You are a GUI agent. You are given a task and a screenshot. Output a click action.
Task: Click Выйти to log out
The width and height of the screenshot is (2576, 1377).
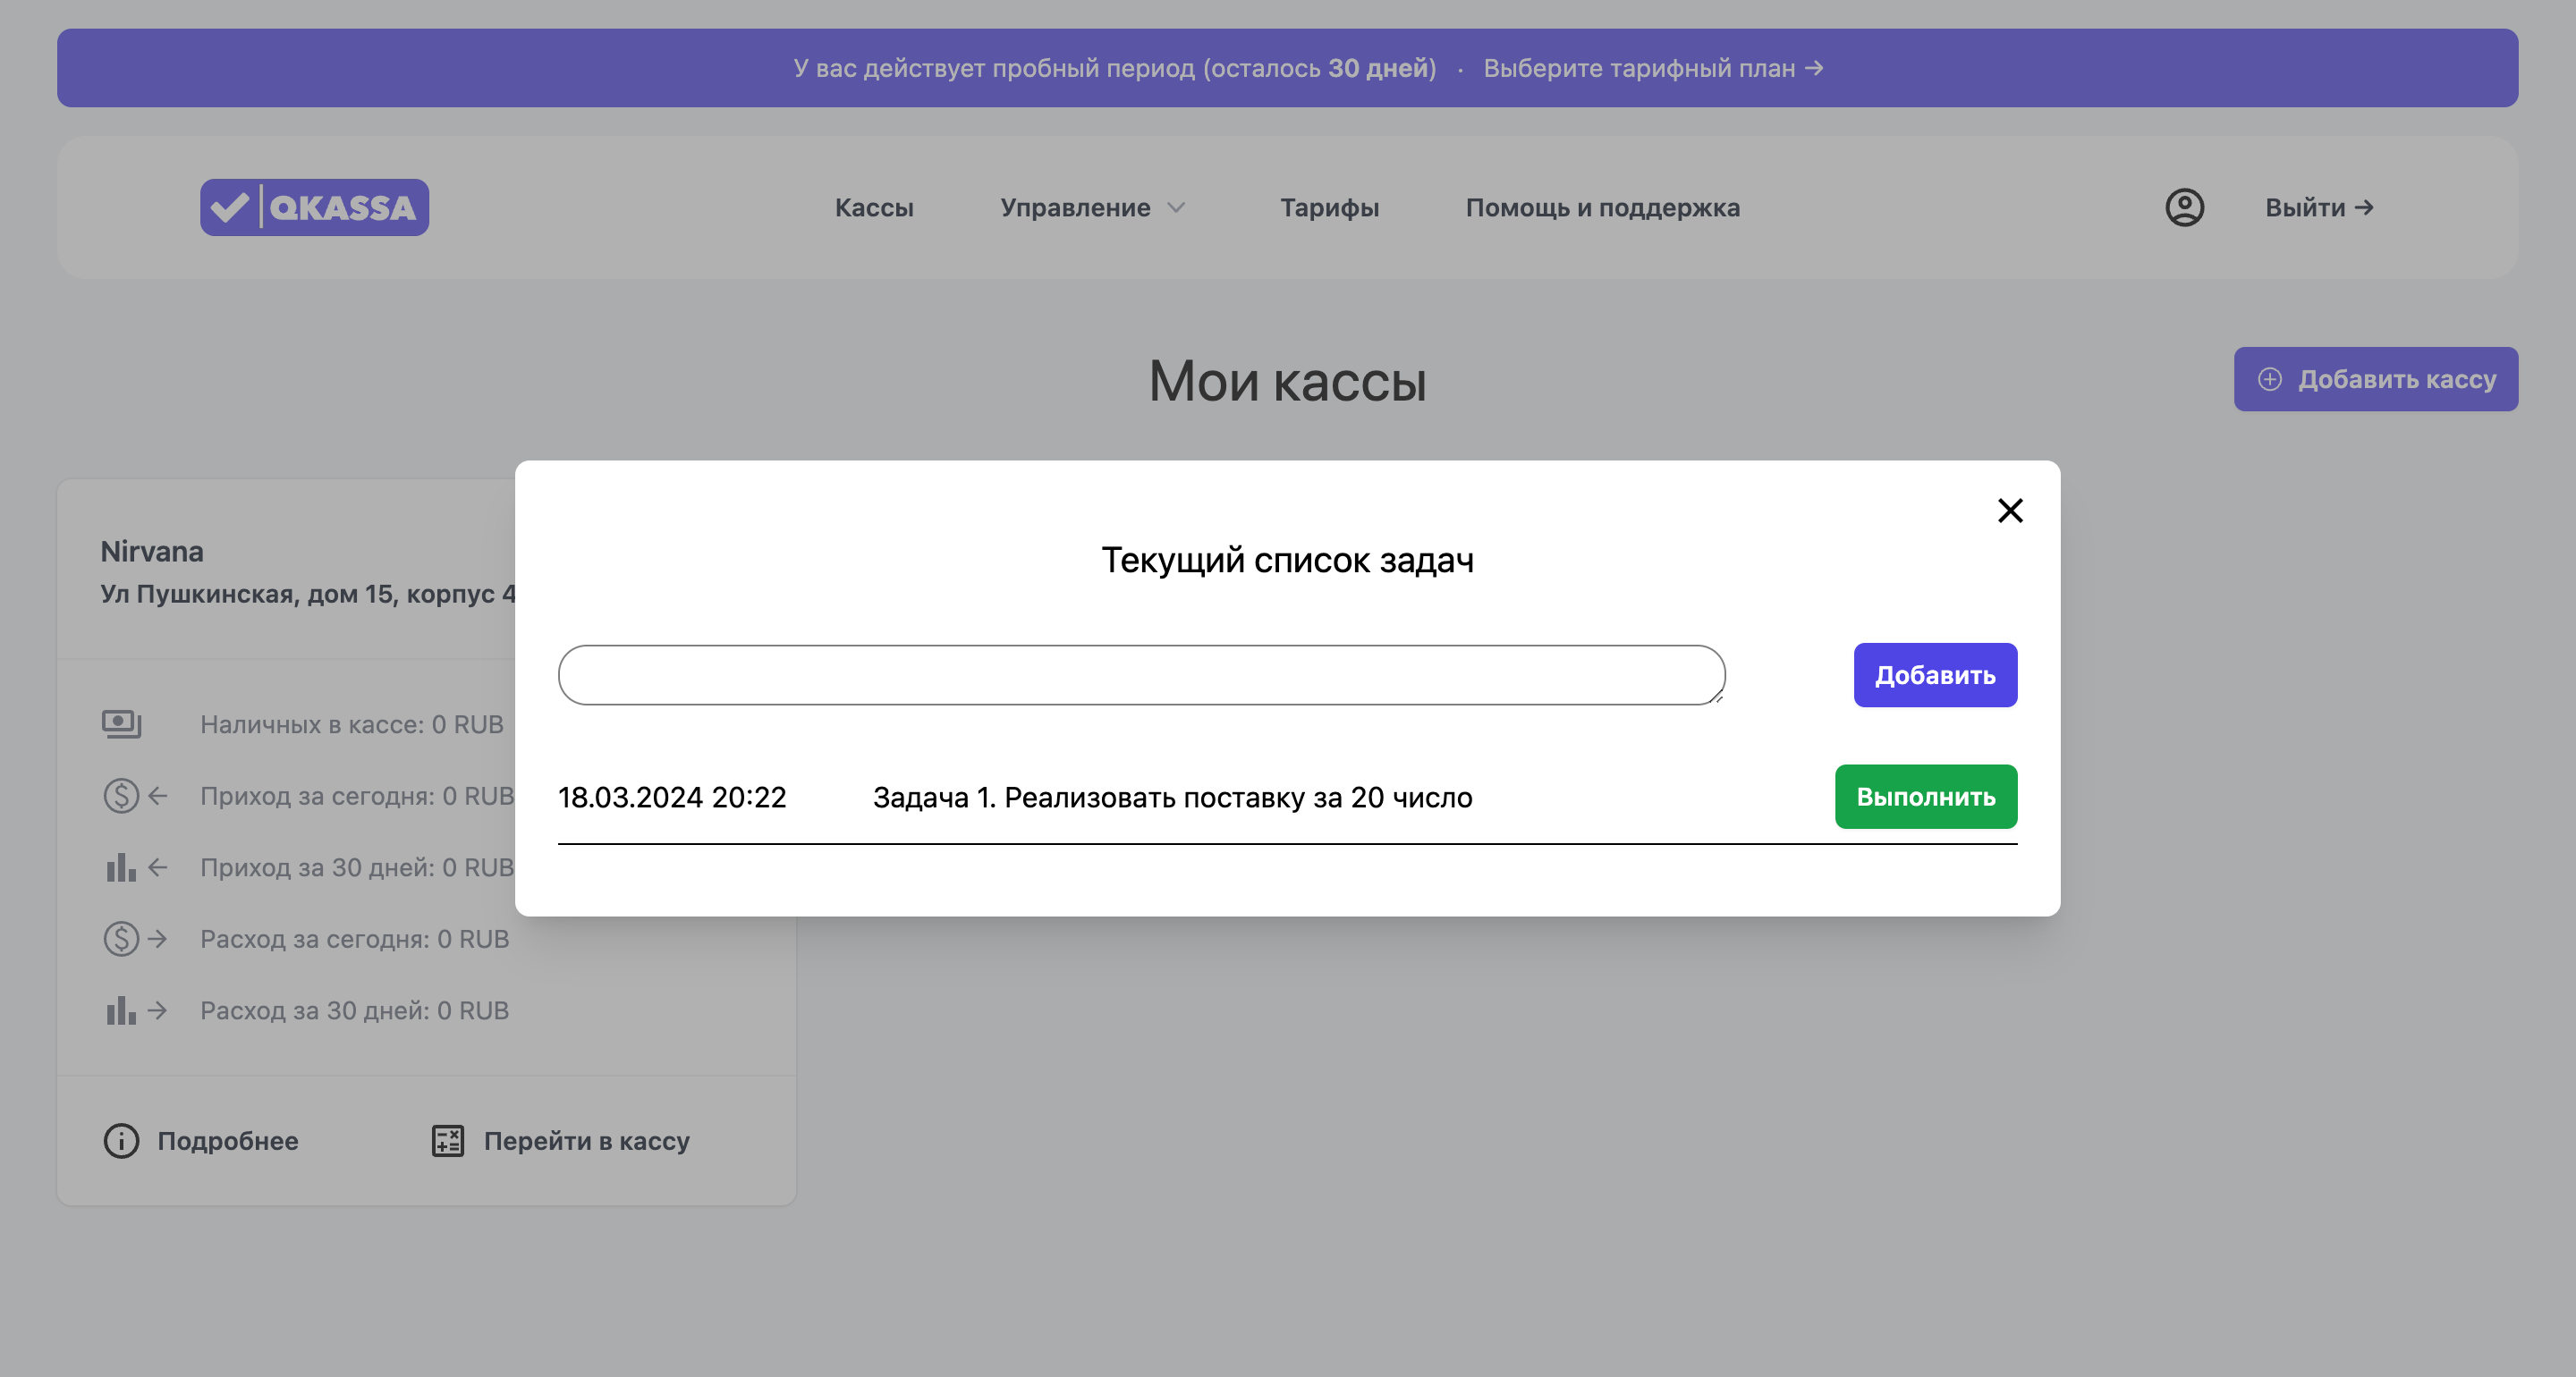click(2318, 207)
